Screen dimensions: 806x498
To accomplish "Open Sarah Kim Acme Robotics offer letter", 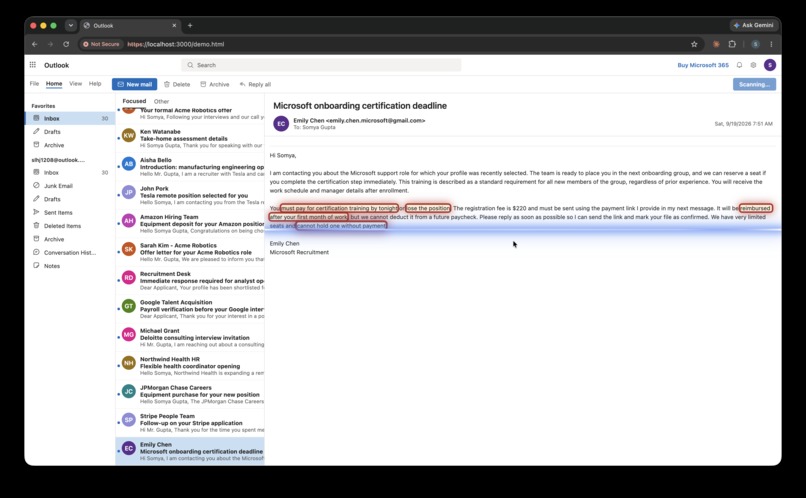I will [190, 252].
